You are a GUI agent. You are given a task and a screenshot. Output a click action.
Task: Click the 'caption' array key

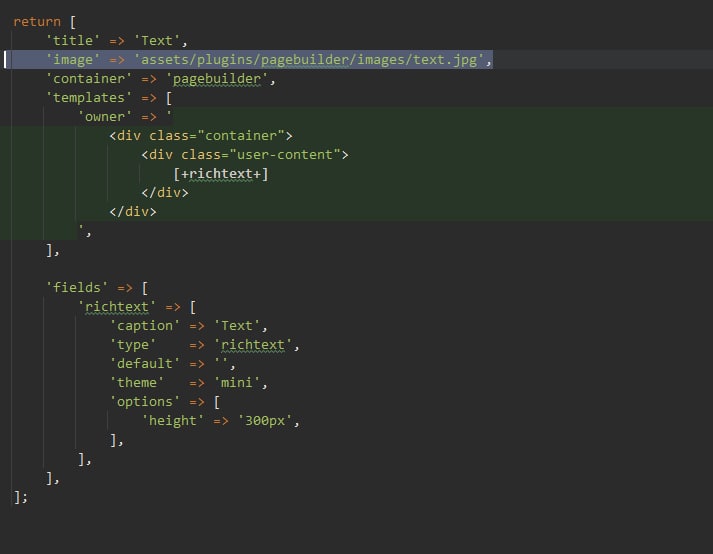pyautogui.click(x=145, y=326)
